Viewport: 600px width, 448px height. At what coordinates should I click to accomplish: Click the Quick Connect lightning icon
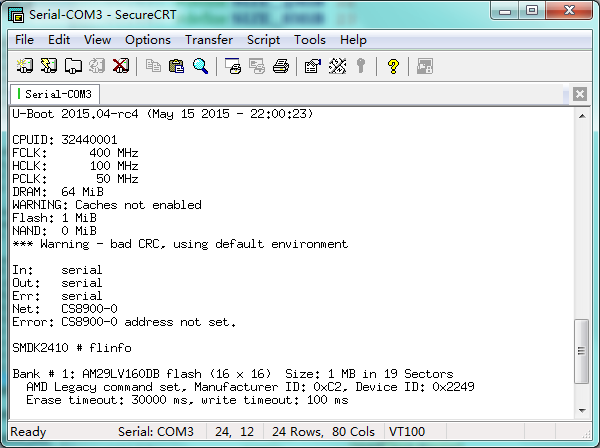(x=49, y=66)
